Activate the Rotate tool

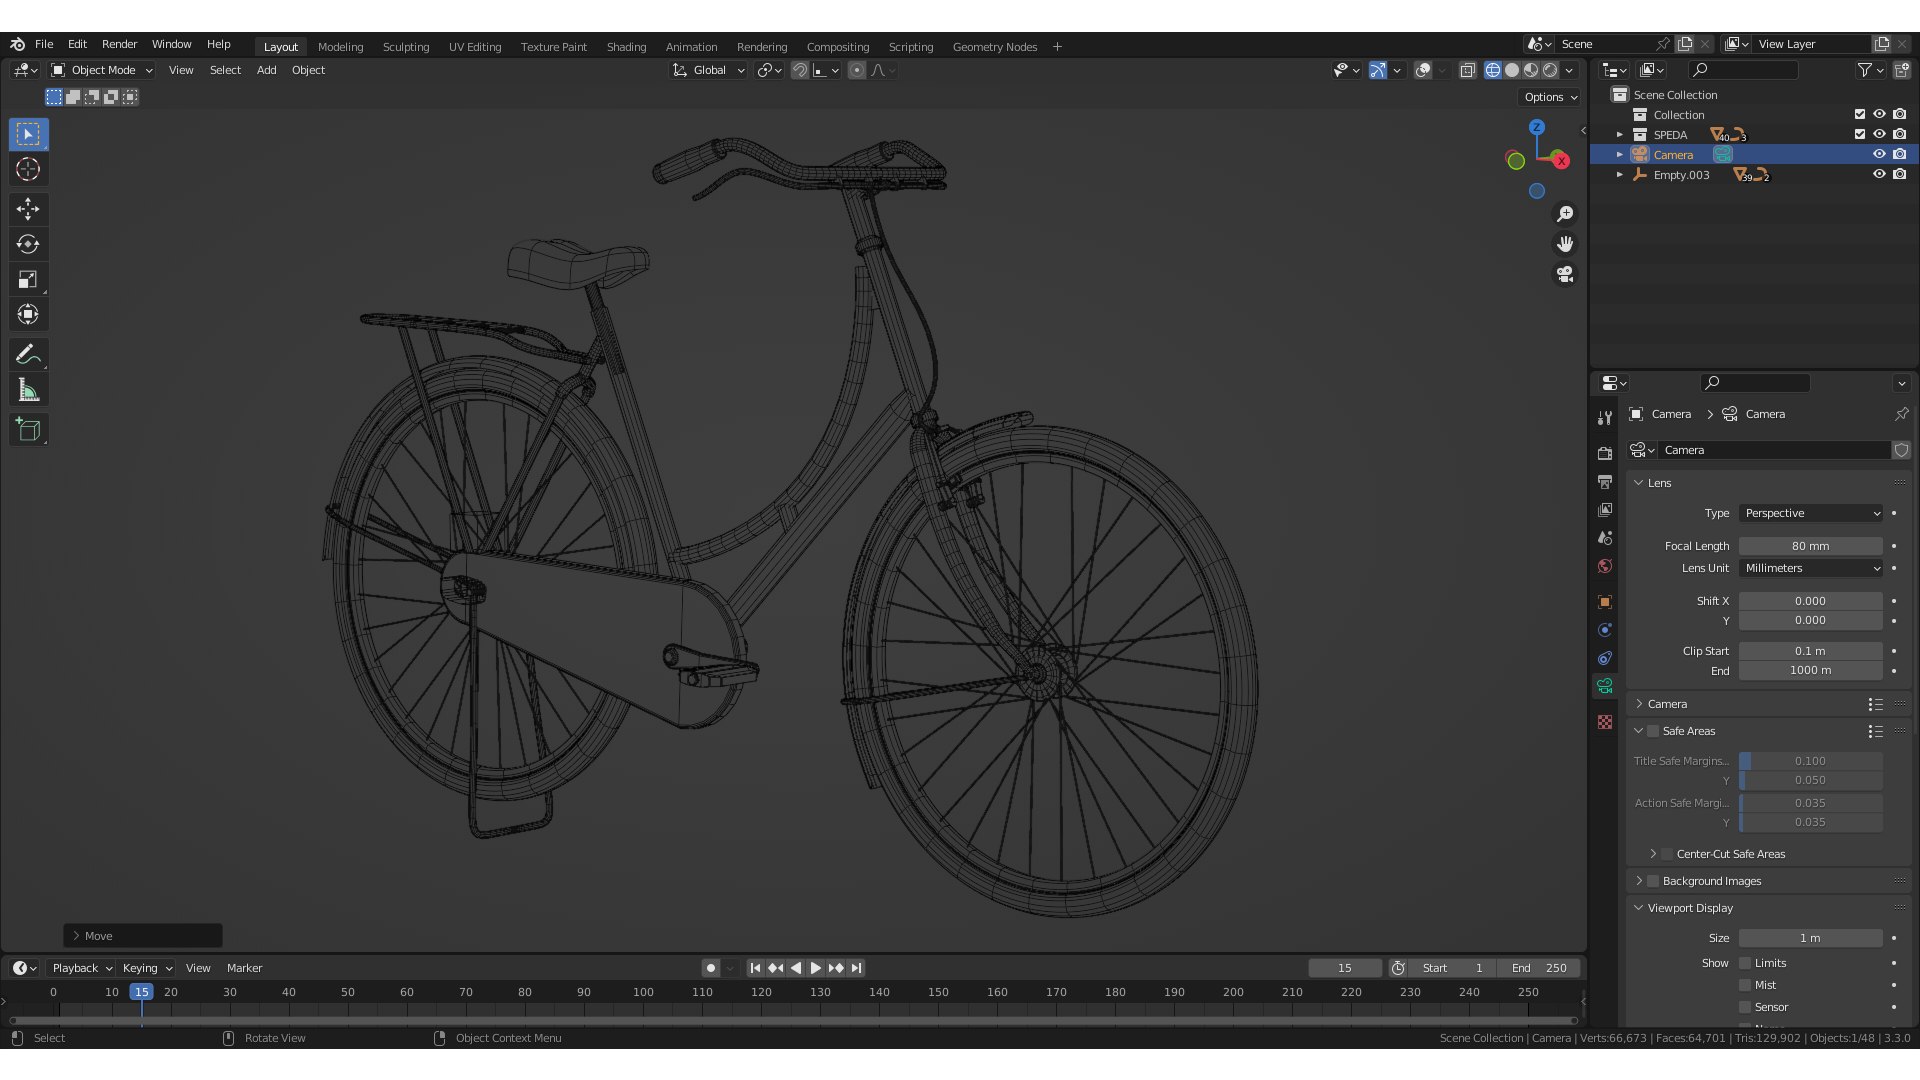(x=28, y=244)
